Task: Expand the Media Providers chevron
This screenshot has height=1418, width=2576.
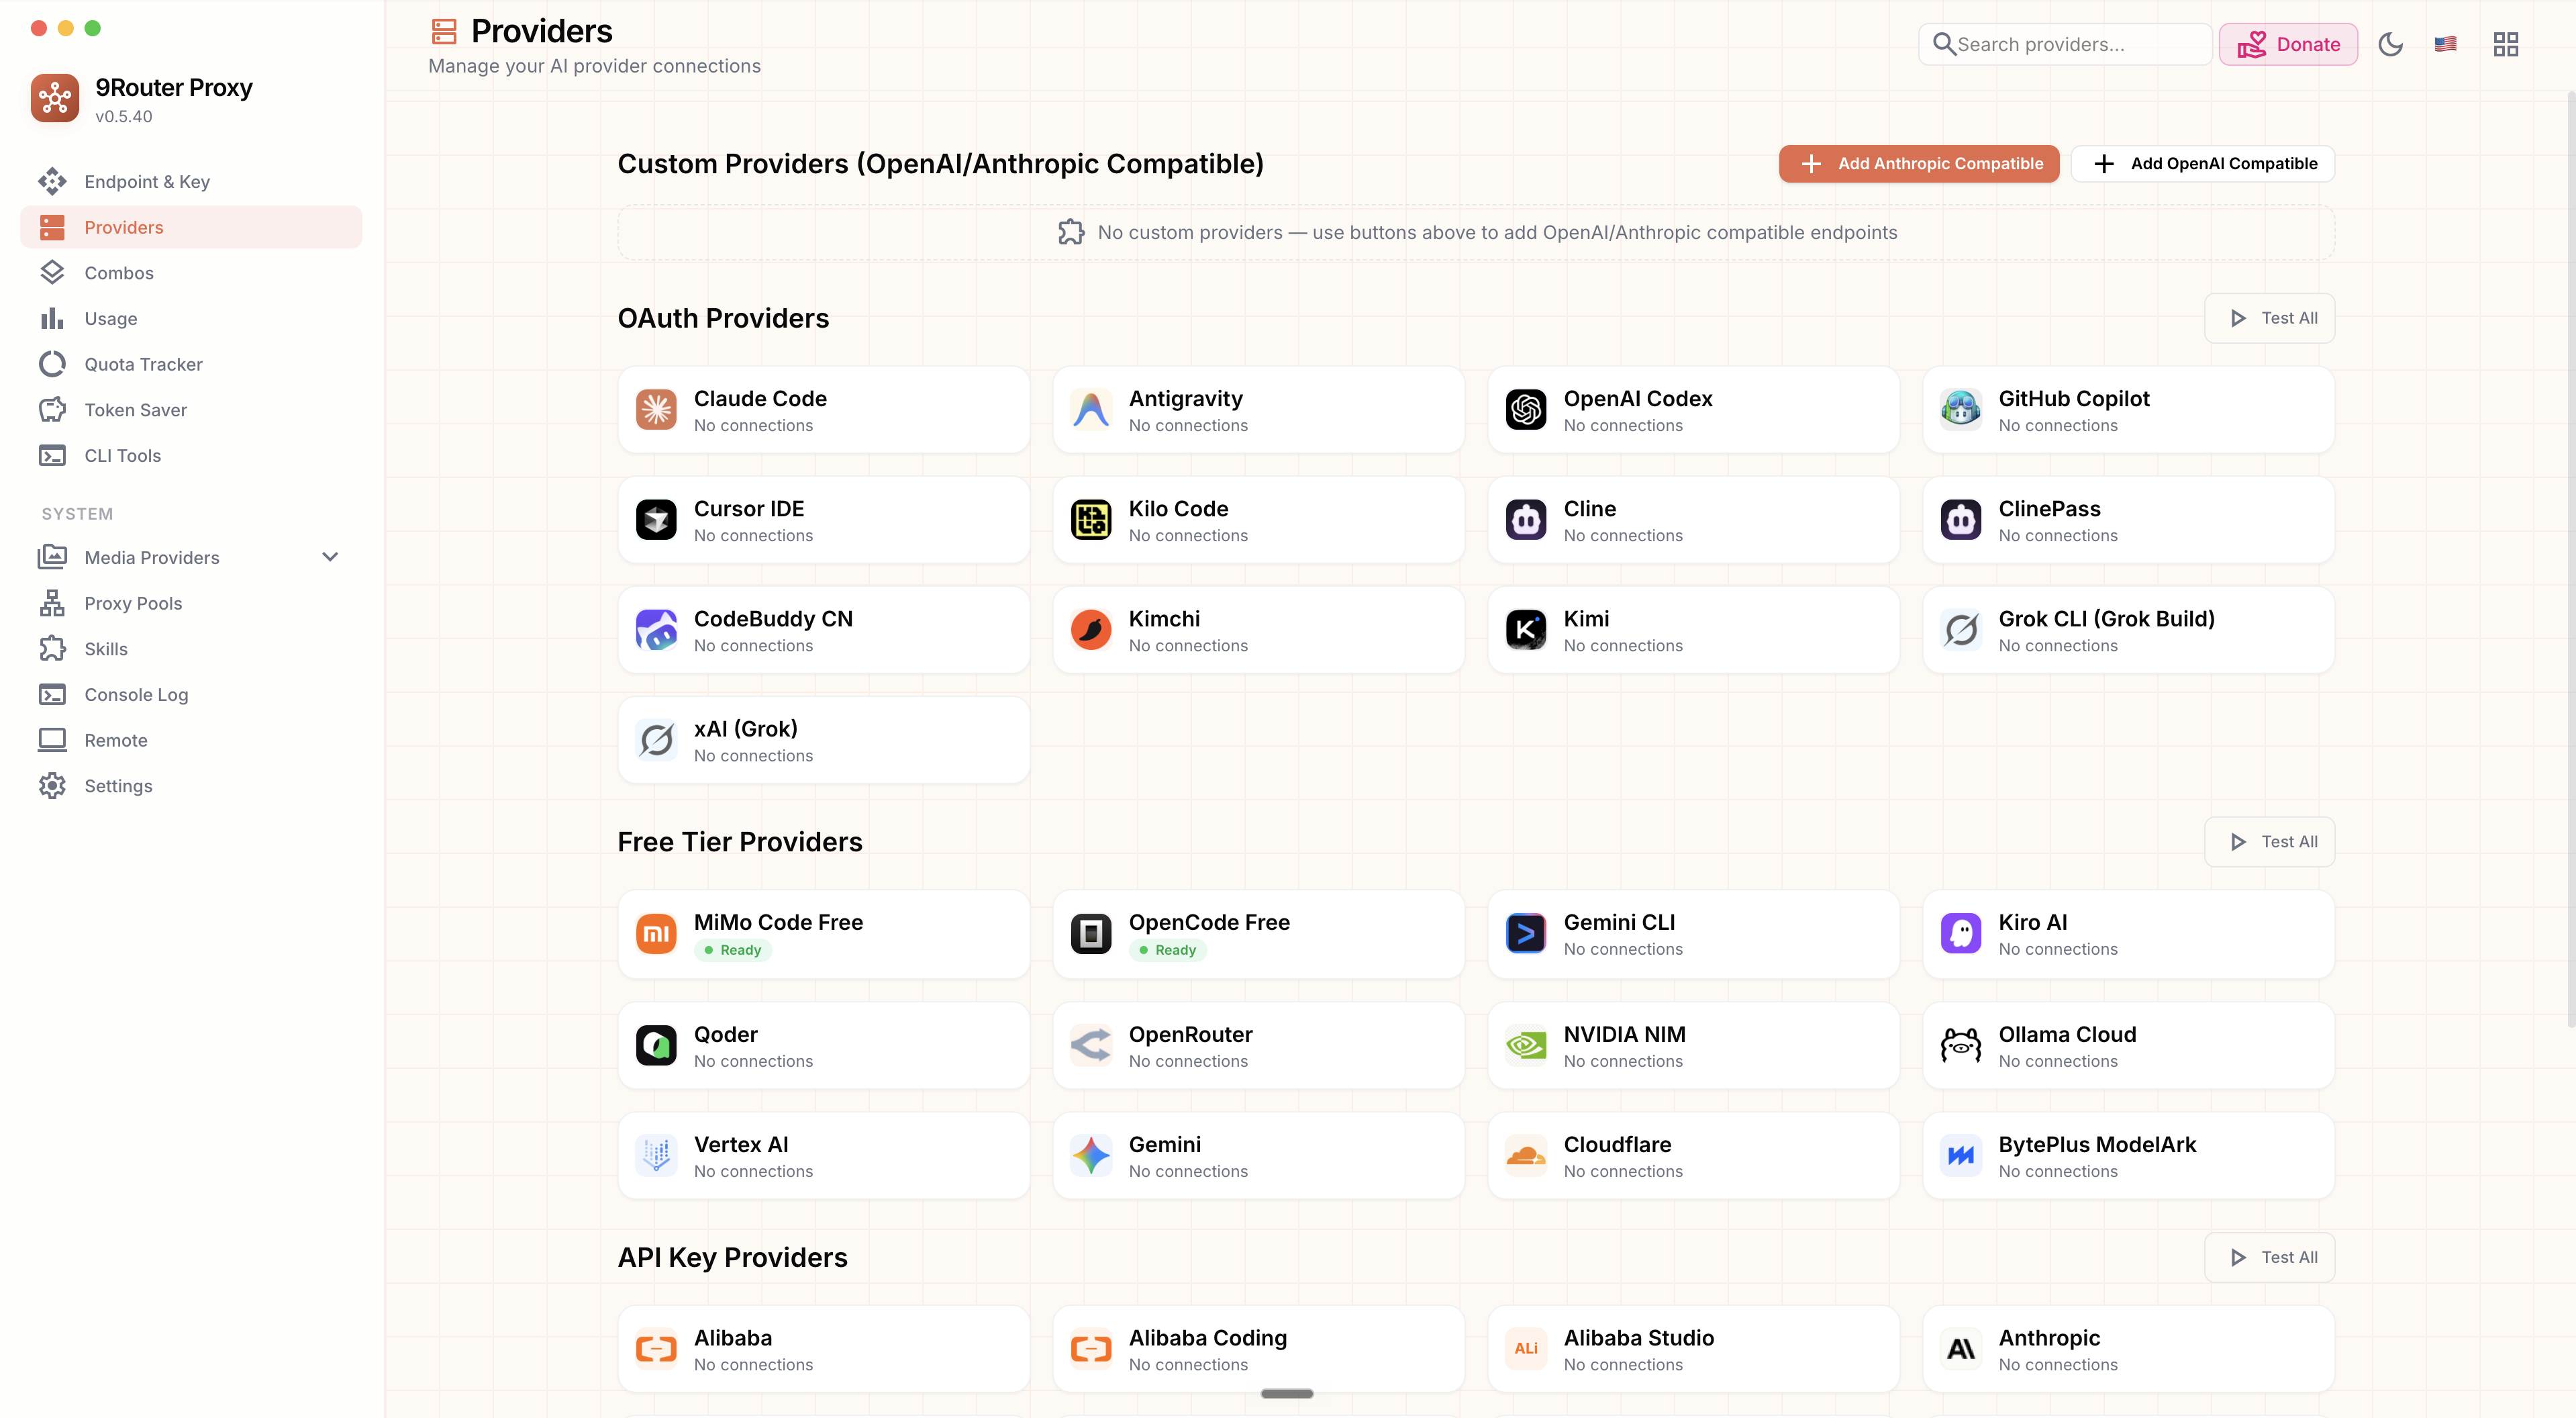Action: [330, 557]
